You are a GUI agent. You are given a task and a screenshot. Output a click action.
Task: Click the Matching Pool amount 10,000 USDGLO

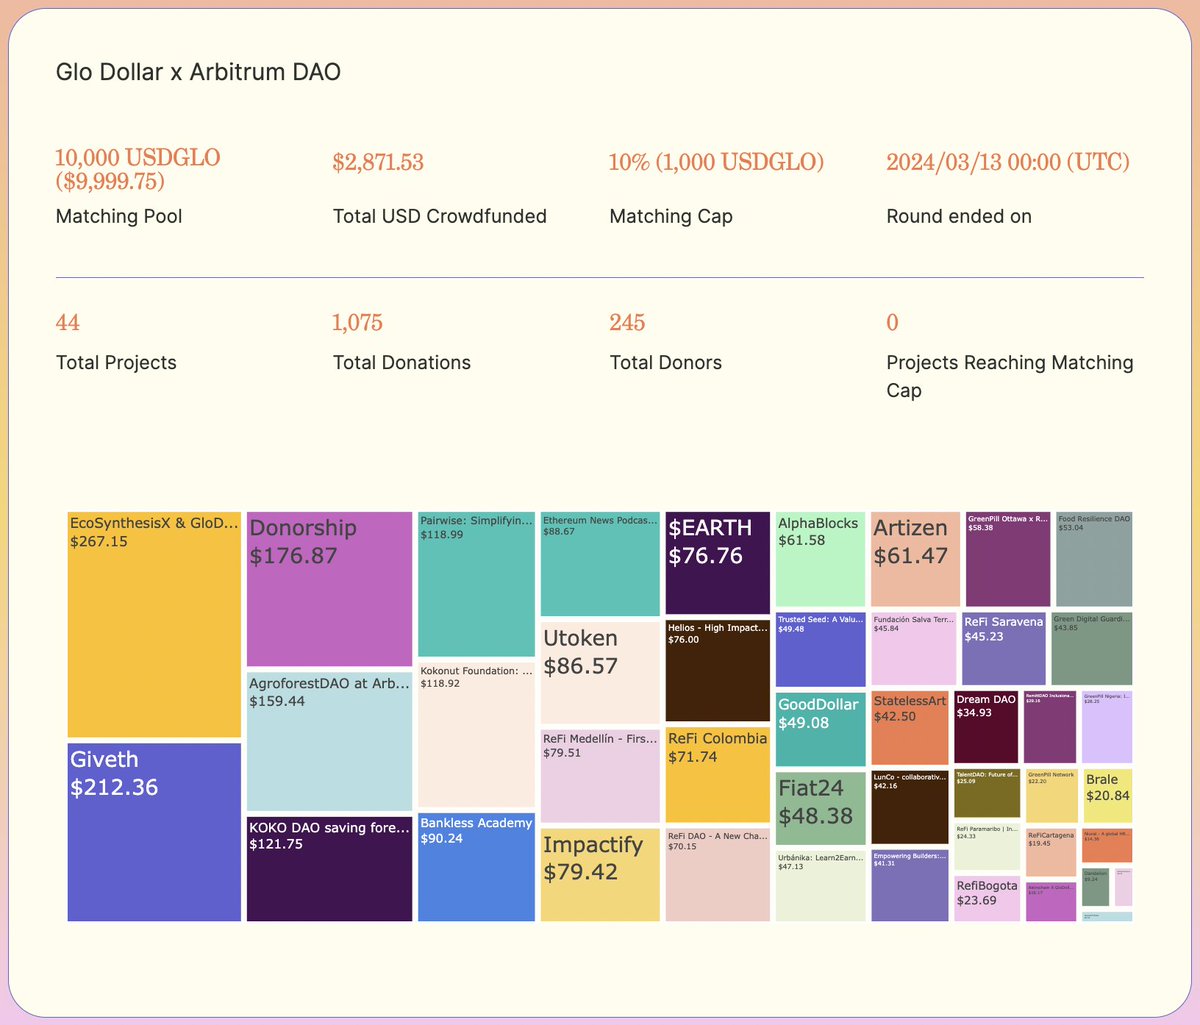135,170
